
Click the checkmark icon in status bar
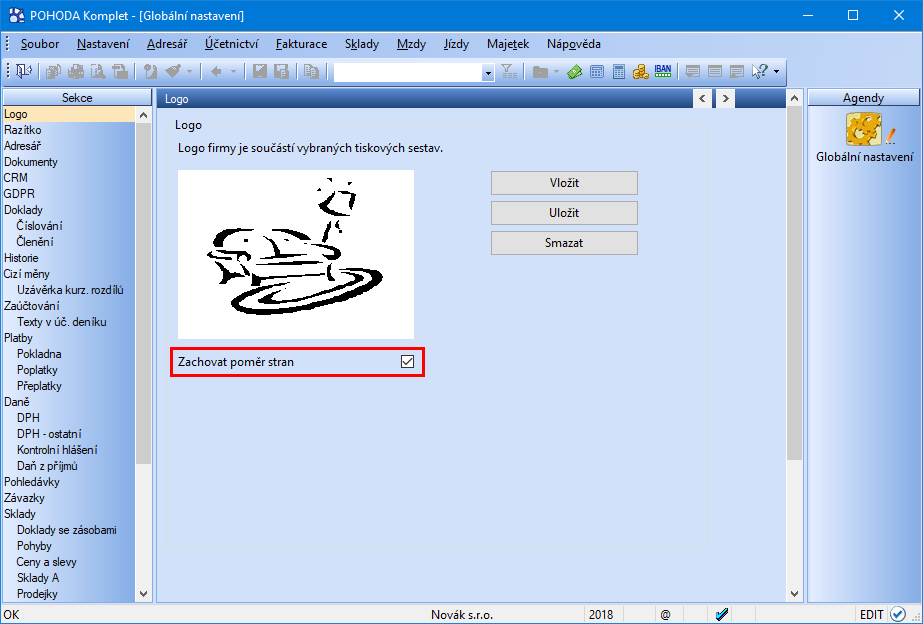click(722, 615)
